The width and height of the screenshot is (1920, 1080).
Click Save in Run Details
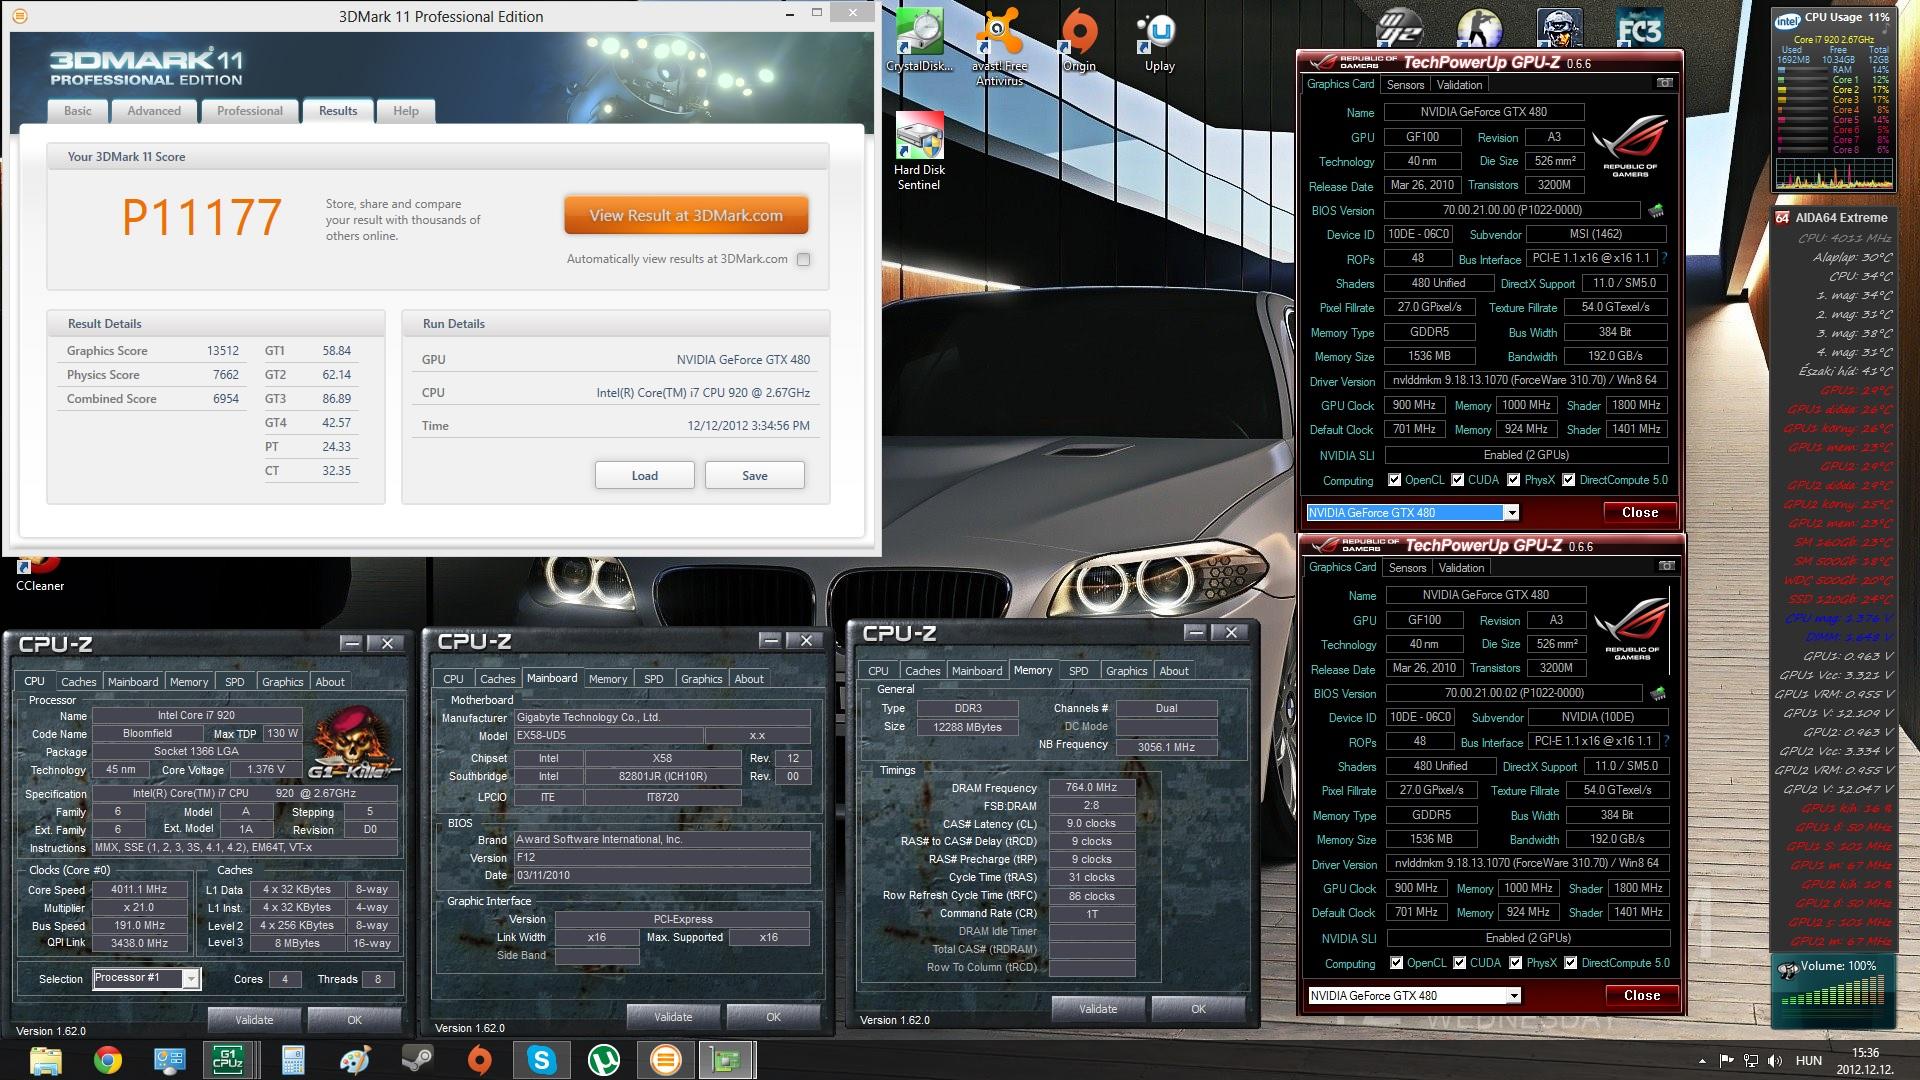click(x=754, y=475)
